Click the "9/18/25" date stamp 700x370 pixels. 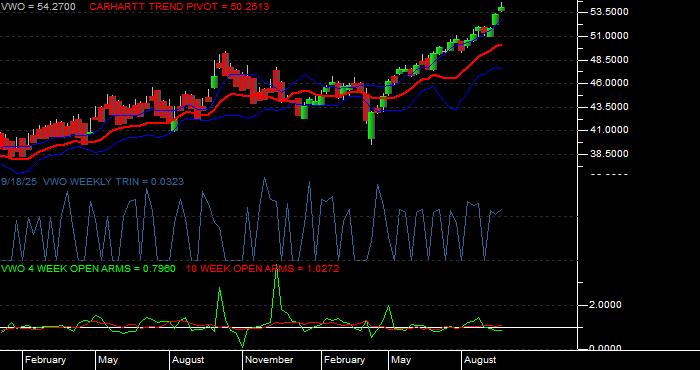coord(19,181)
